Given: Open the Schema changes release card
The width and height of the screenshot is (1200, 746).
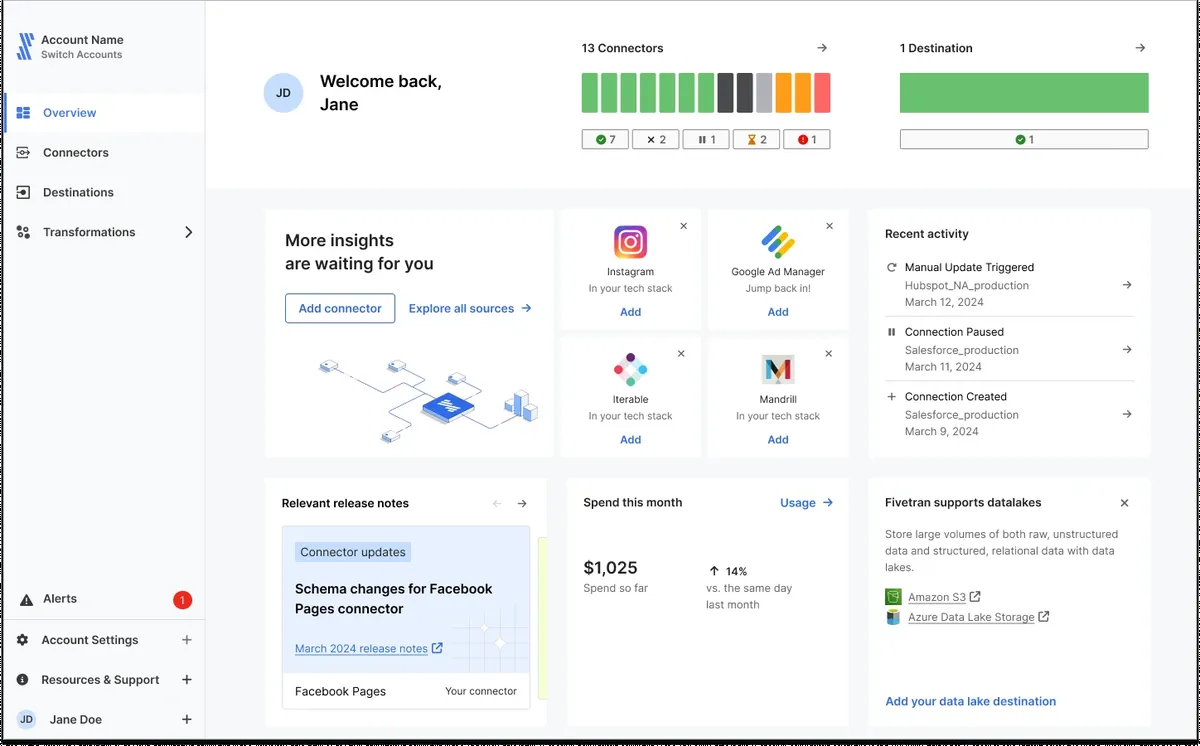Looking at the screenshot, I should [406, 617].
